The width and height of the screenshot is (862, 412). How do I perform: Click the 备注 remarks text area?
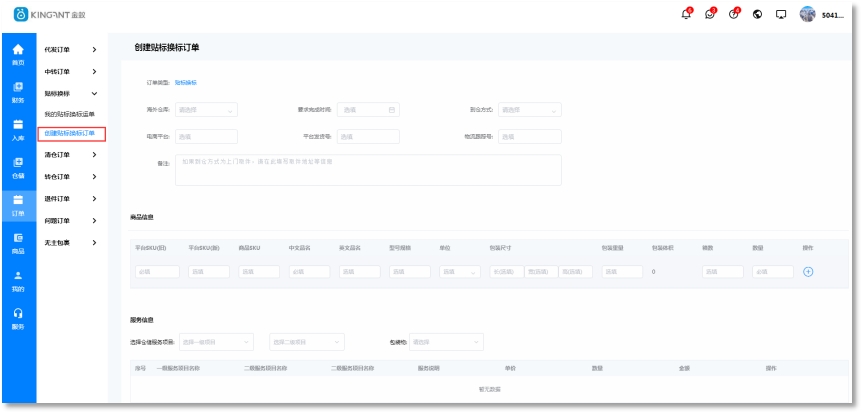click(x=368, y=170)
